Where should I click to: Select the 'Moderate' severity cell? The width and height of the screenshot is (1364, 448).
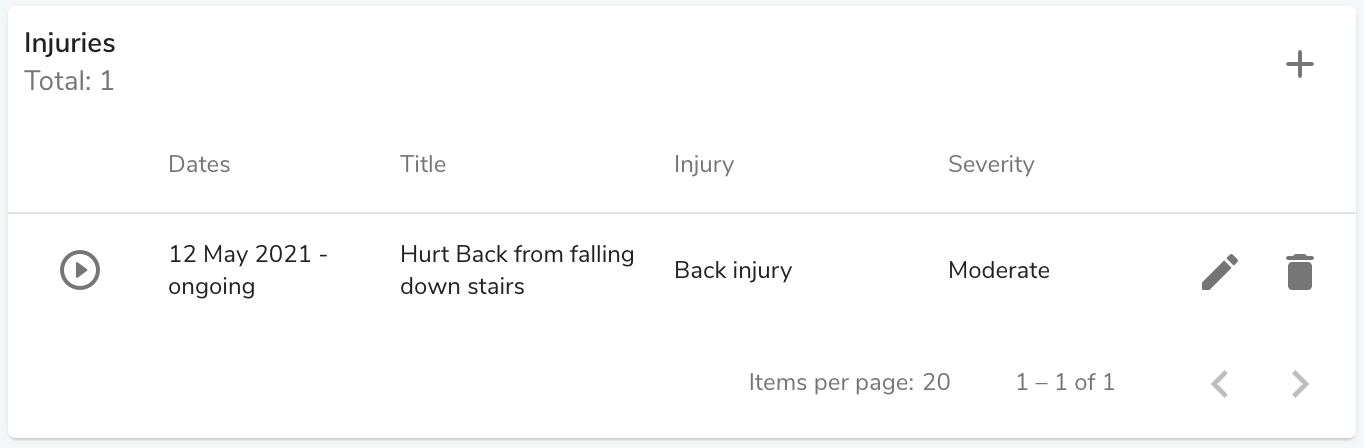point(999,270)
